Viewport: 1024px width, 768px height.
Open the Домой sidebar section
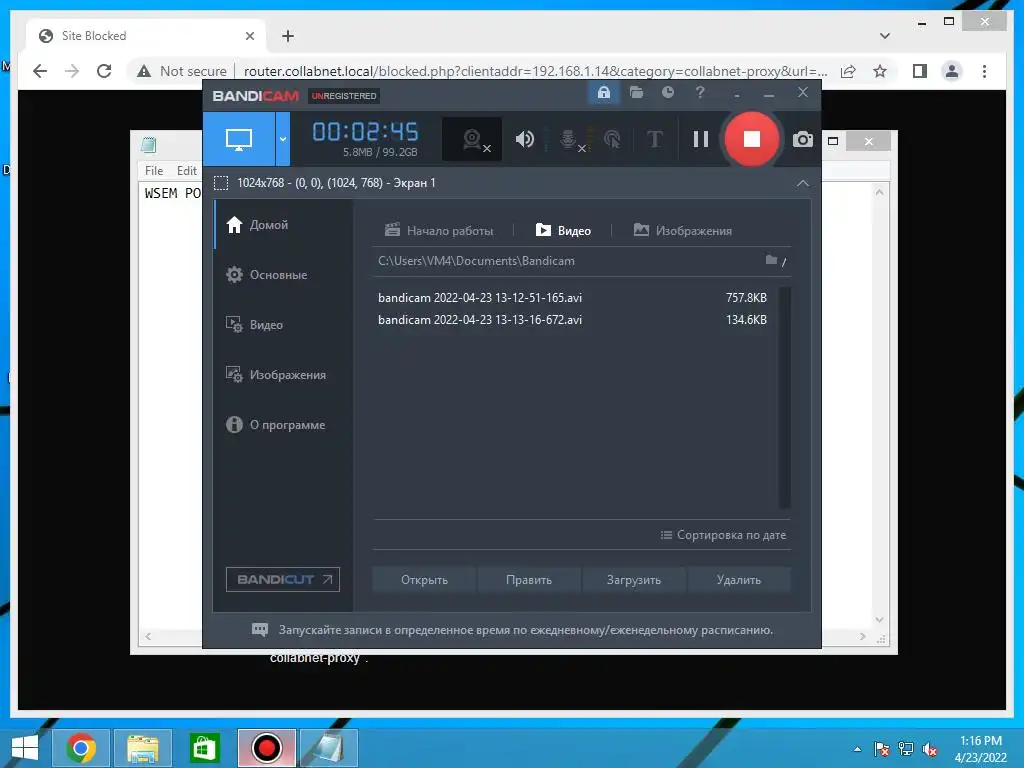[x=284, y=225]
